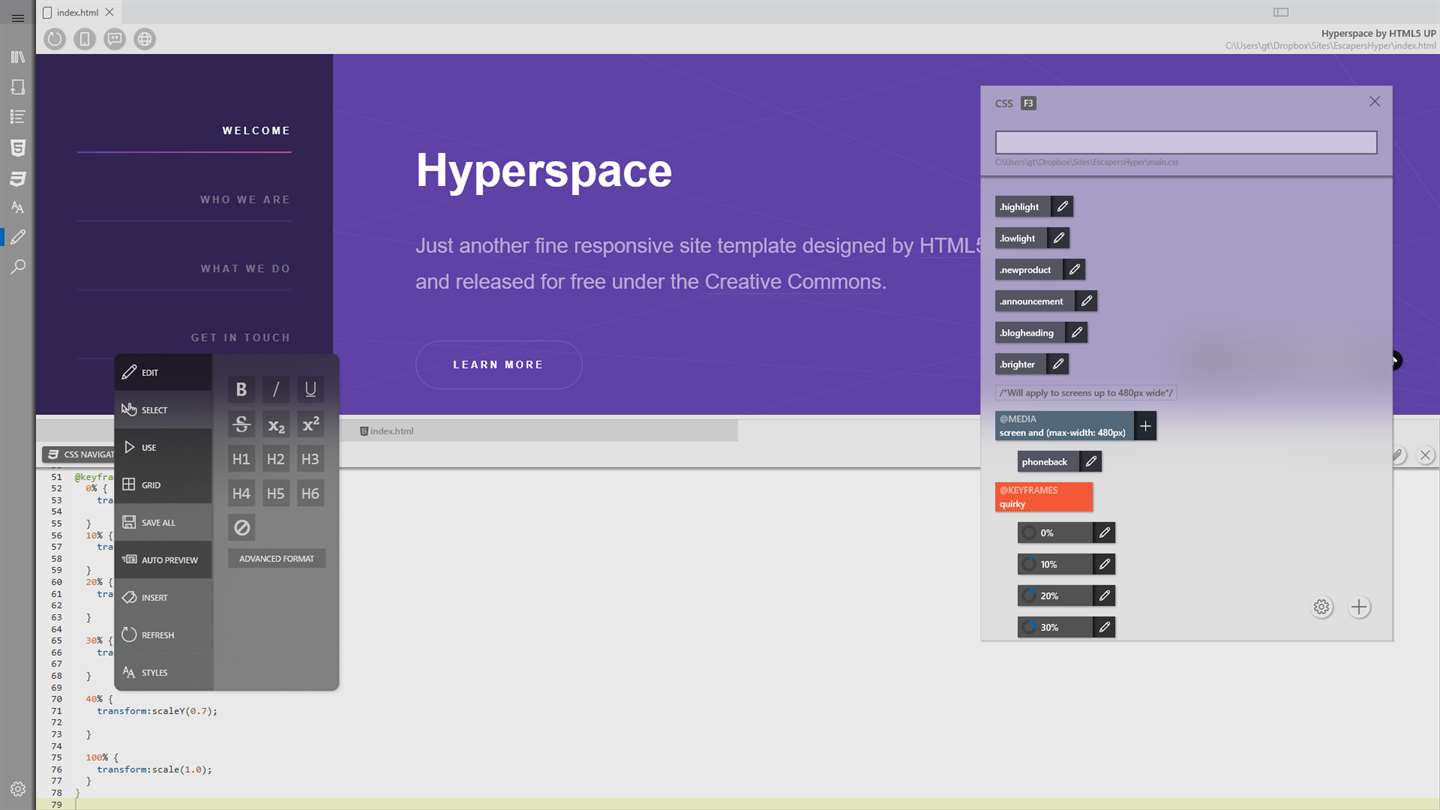Apply Bold formatting
Screen dimensions: 1440x810
(241, 389)
